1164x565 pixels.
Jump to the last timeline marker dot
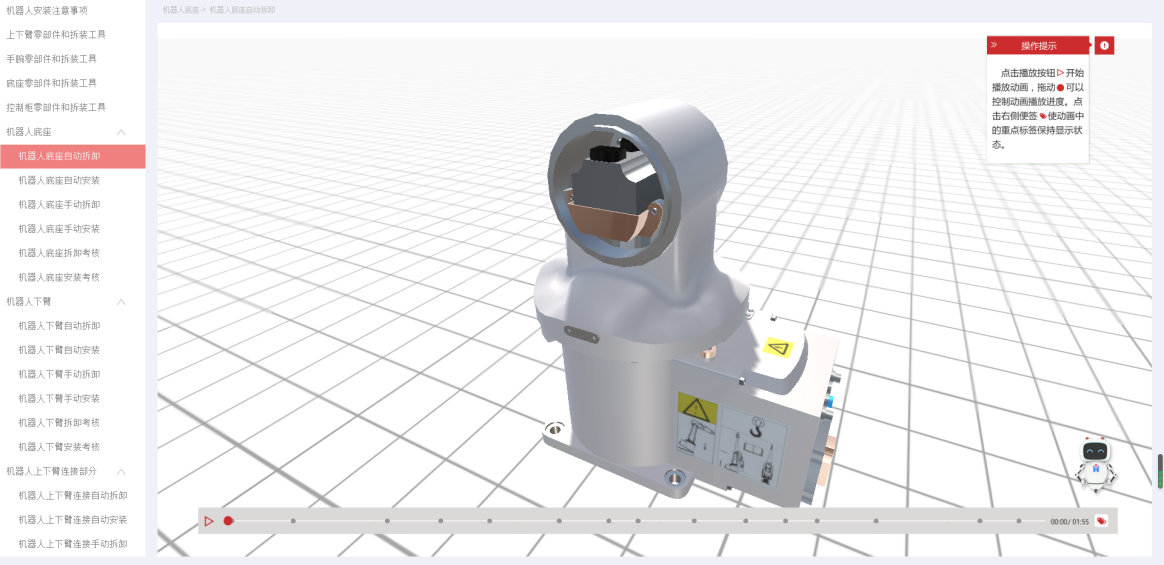click(1018, 521)
